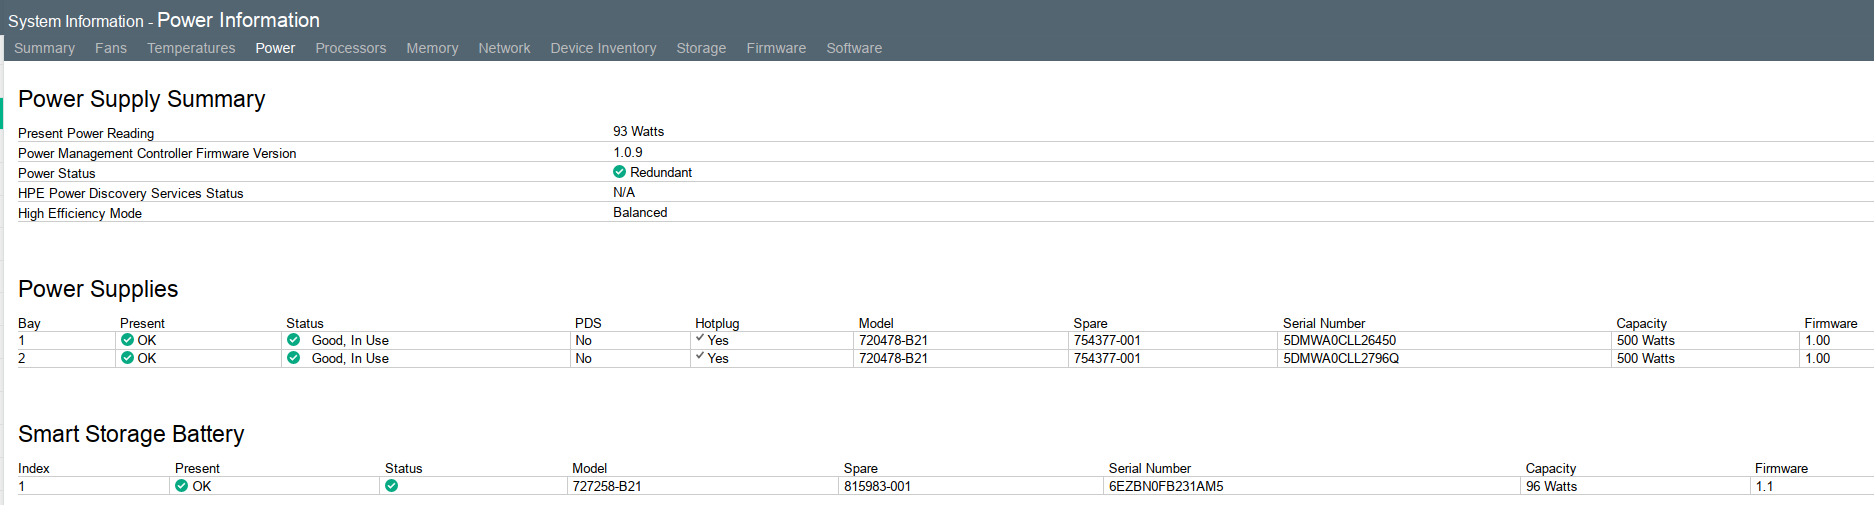This screenshot has height=505, width=1874.
Task: Open the Network tab
Action: [x=504, y=48]
